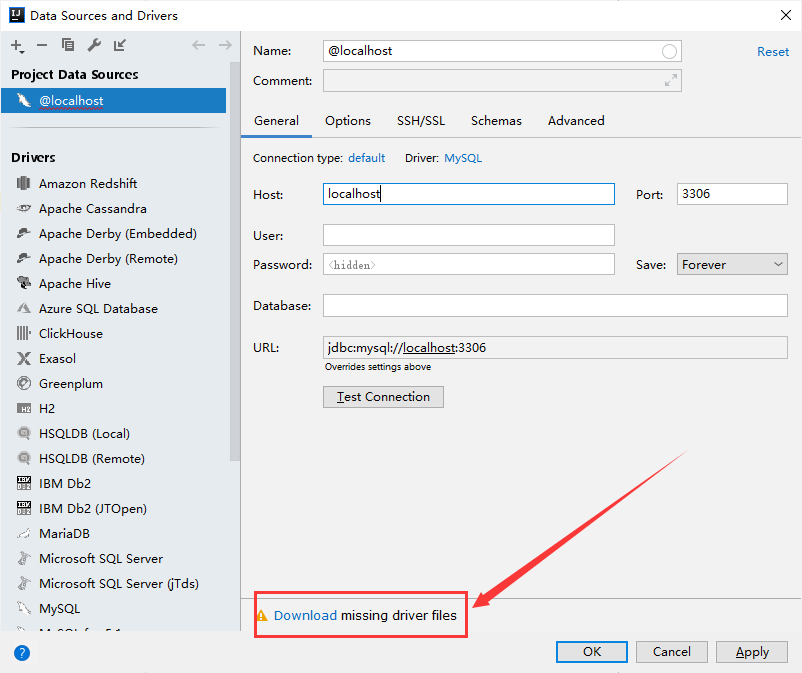Select the Microsoft SQL Server driver icon
Screen dimensions: 802x673
(x=24, y=558)
